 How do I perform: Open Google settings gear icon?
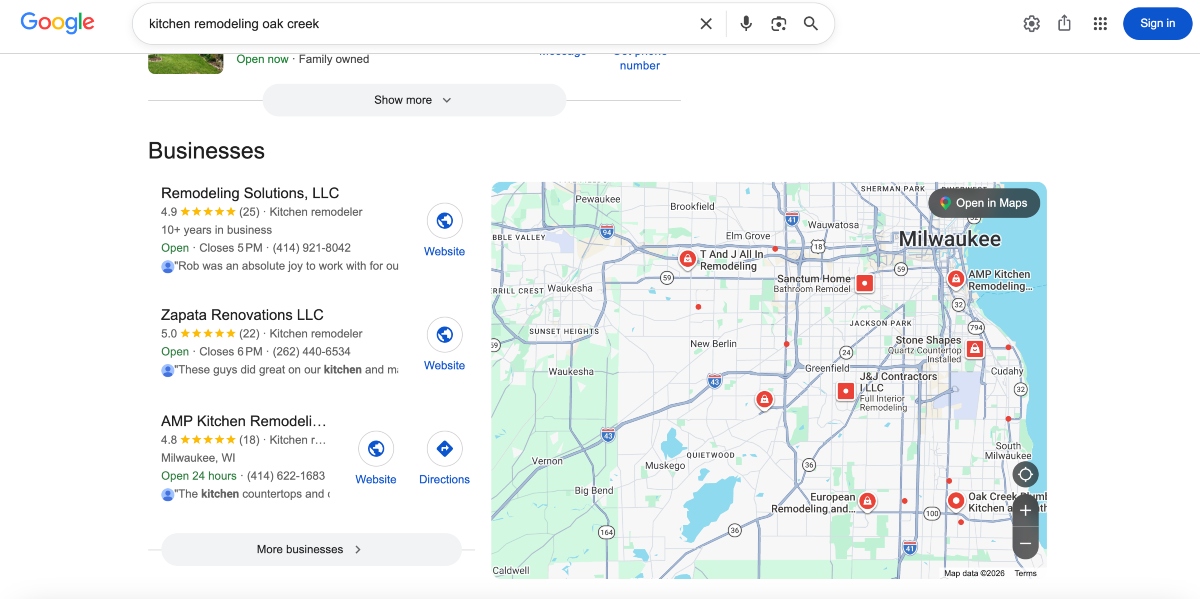(x=1032, y=24)
